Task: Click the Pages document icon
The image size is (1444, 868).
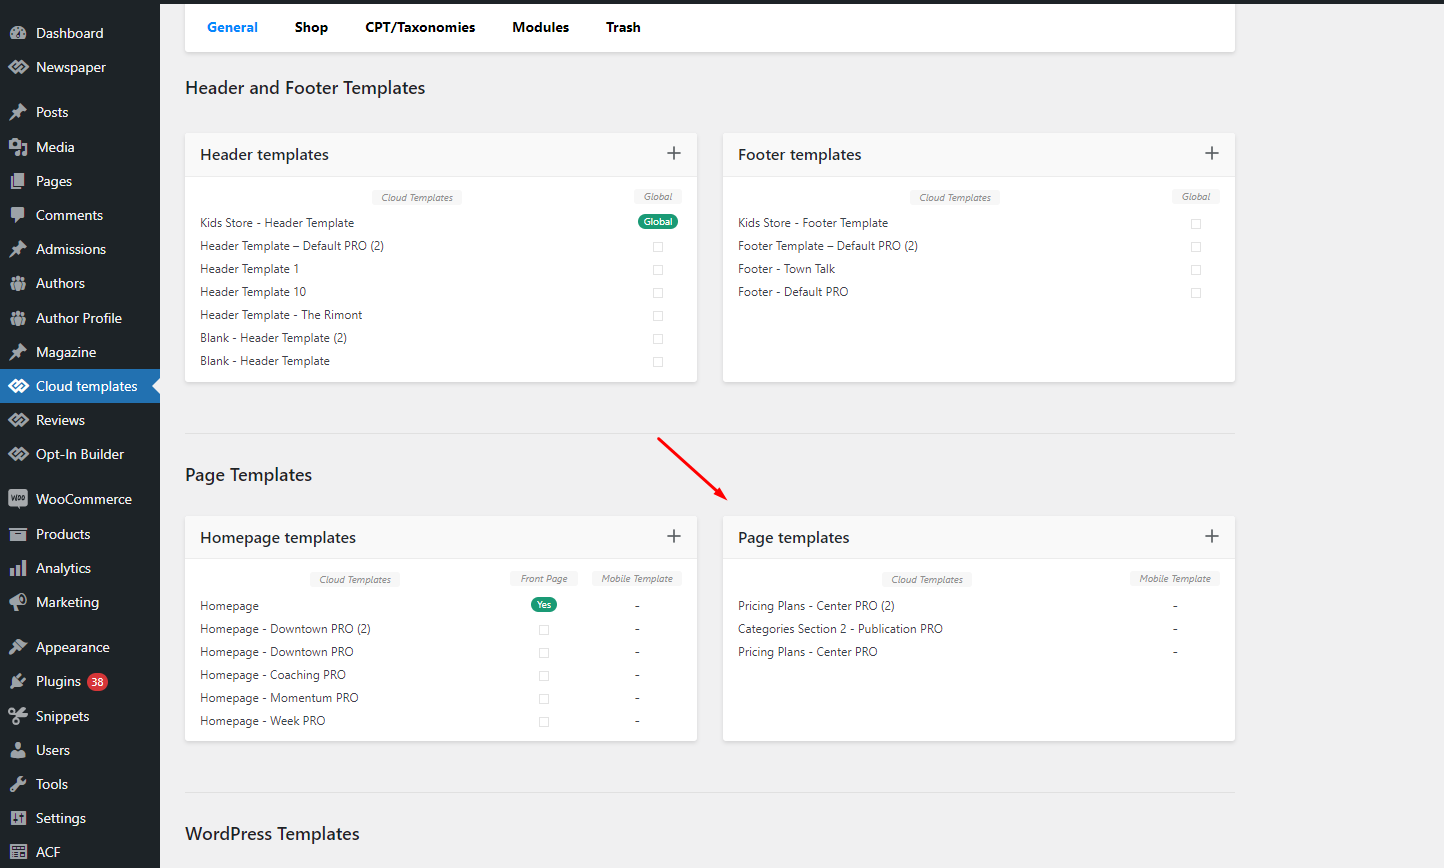Action: click(x=18, y=181)
